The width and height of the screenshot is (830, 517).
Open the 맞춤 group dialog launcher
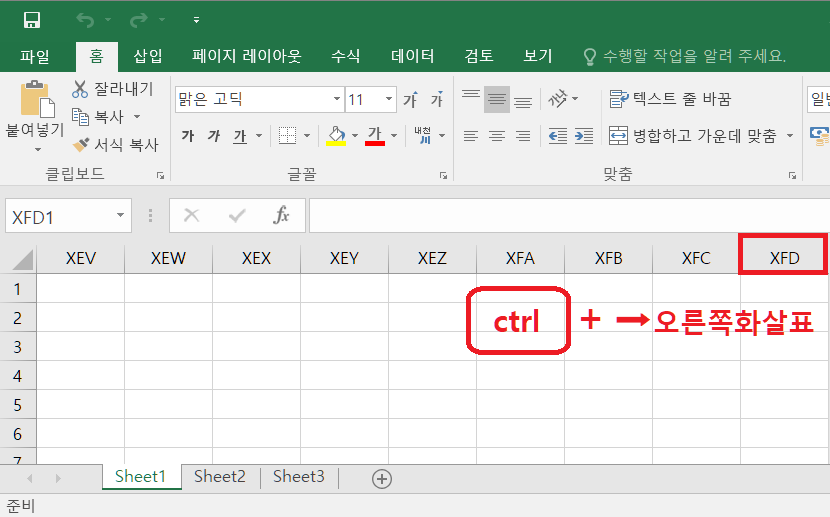tap(792, 176)
